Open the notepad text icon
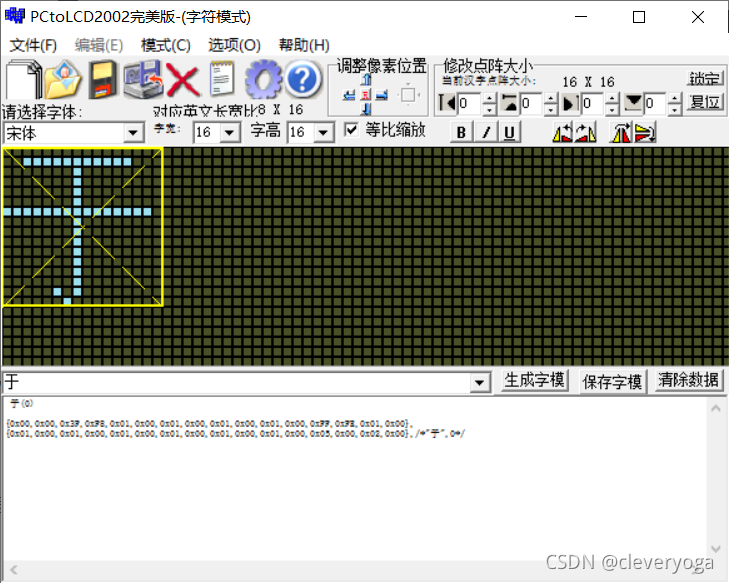Screen dimensions: 729x583 click(222, 79)
